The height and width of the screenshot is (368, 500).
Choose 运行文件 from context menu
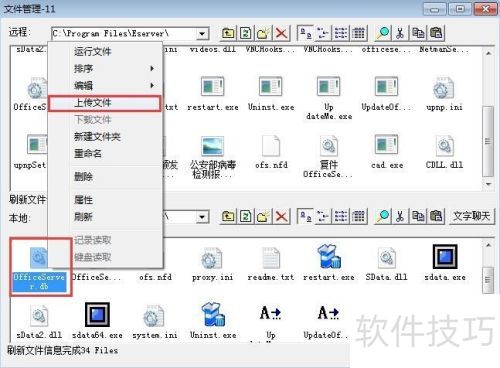coord(106,52)
